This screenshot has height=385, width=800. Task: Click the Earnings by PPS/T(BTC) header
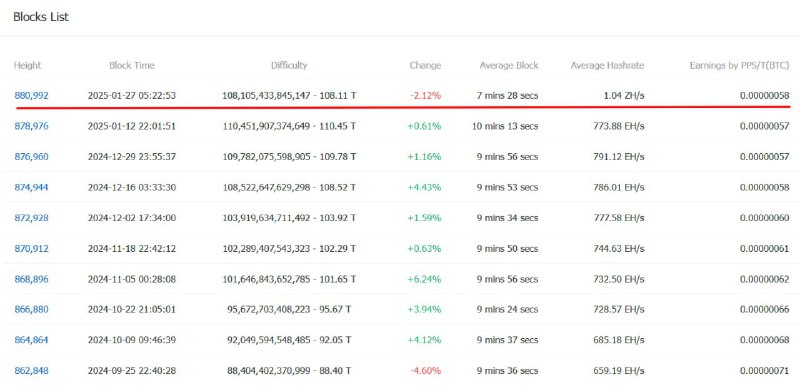click(x=739, y=65)
